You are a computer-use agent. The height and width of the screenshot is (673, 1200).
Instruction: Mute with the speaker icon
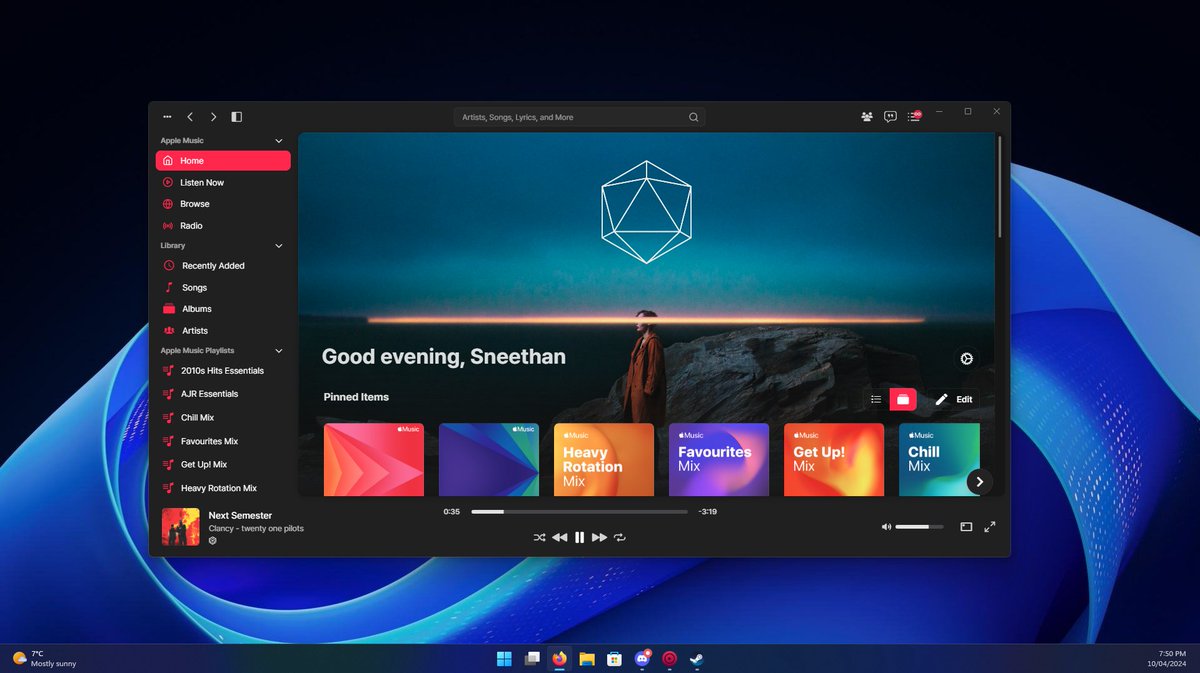pos(886,527)
